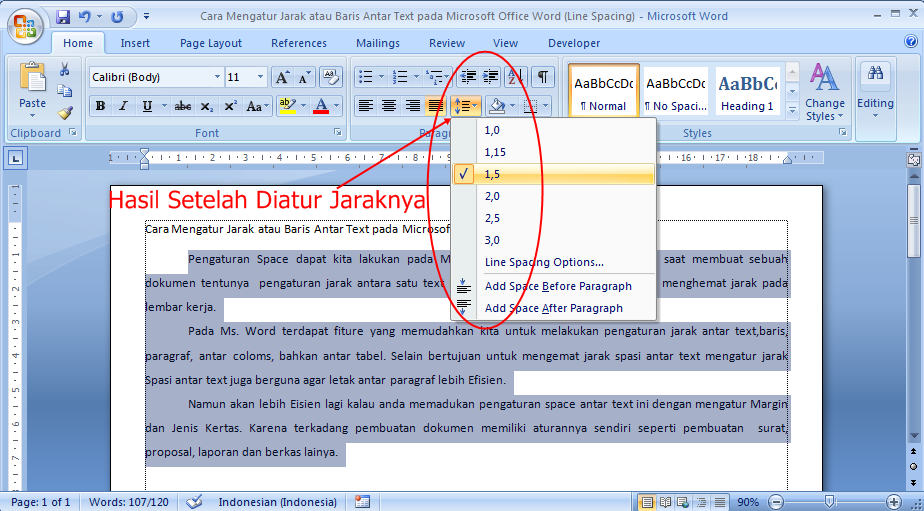Apply superscript formatting

230,106
